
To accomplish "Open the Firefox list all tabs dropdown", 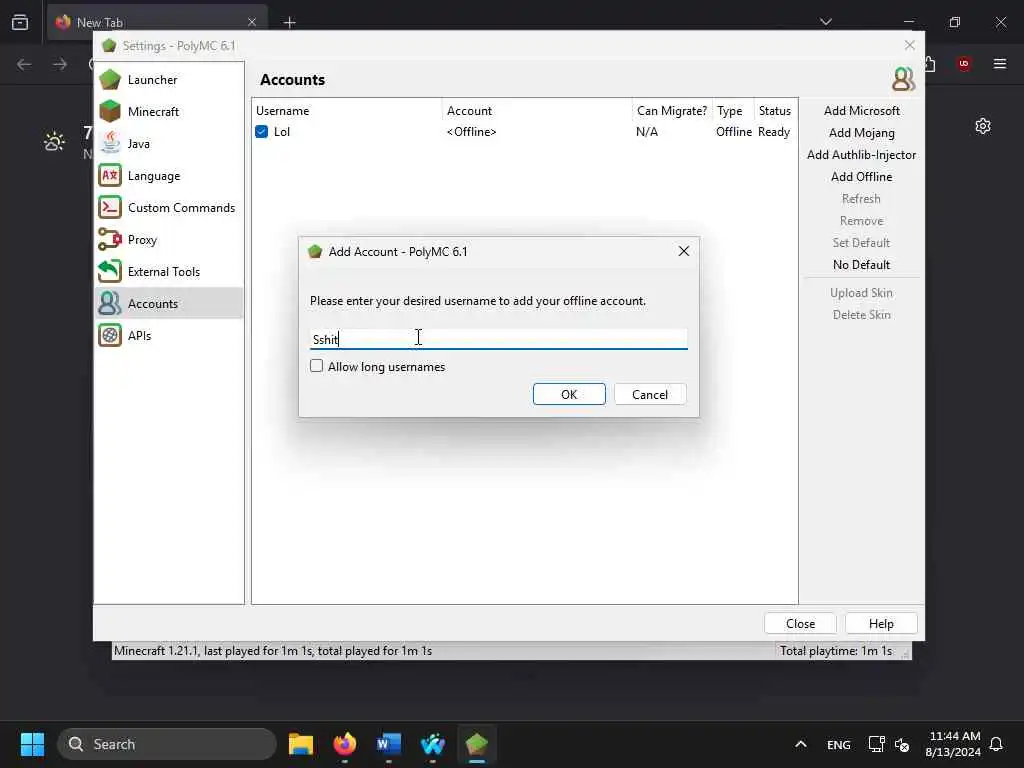I will click(825, 22).
